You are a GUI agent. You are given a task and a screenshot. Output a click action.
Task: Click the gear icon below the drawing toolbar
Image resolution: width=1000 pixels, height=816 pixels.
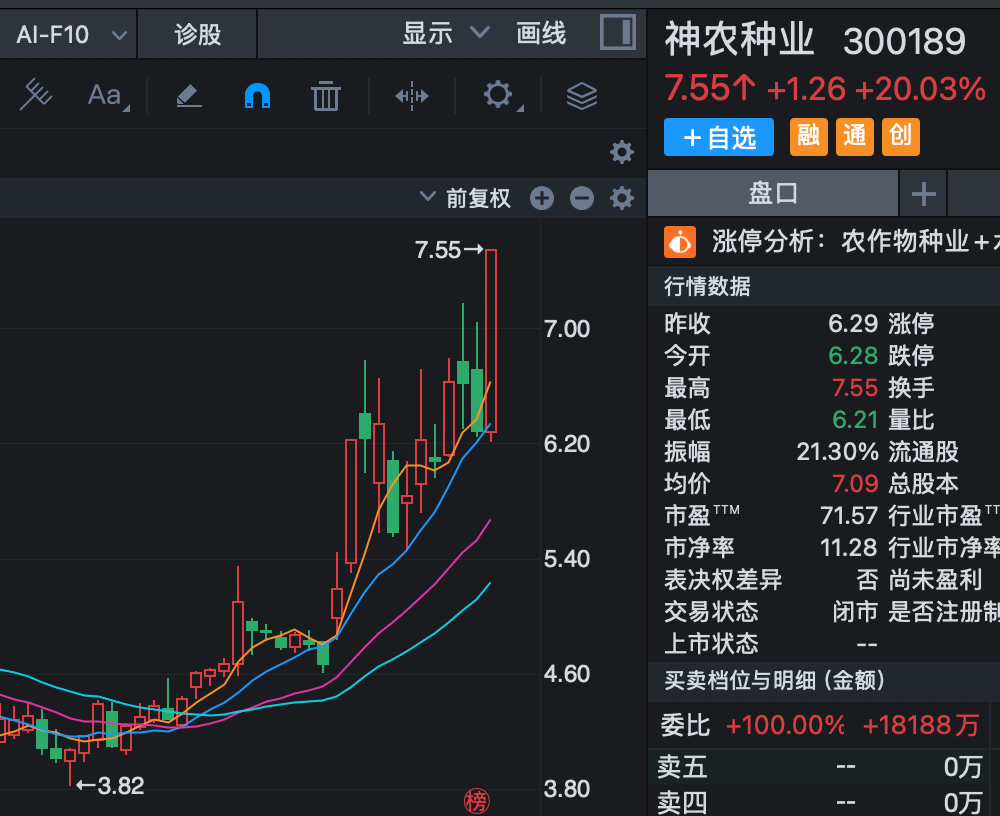[622, 152]
